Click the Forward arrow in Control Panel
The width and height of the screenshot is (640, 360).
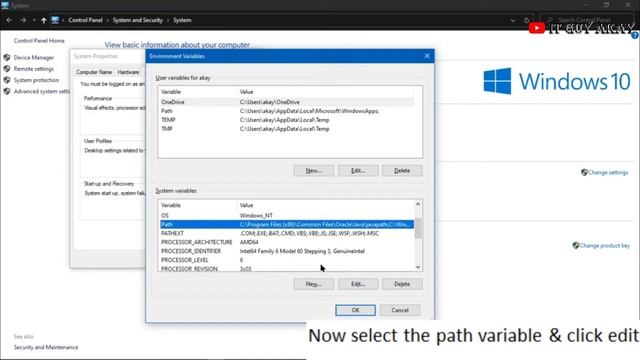pyautogui.click(x=23, y=20)
